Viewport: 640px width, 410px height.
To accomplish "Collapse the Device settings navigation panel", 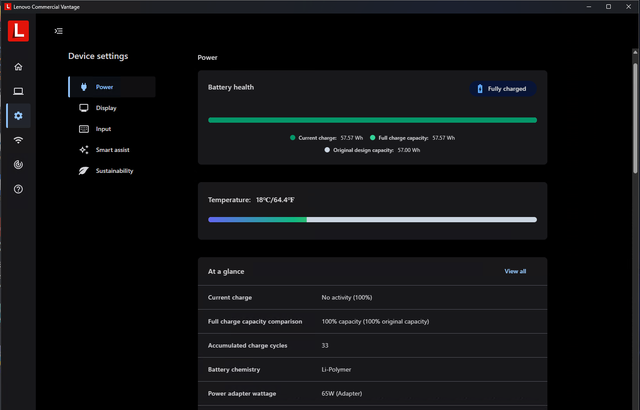I will coord(58,31).
